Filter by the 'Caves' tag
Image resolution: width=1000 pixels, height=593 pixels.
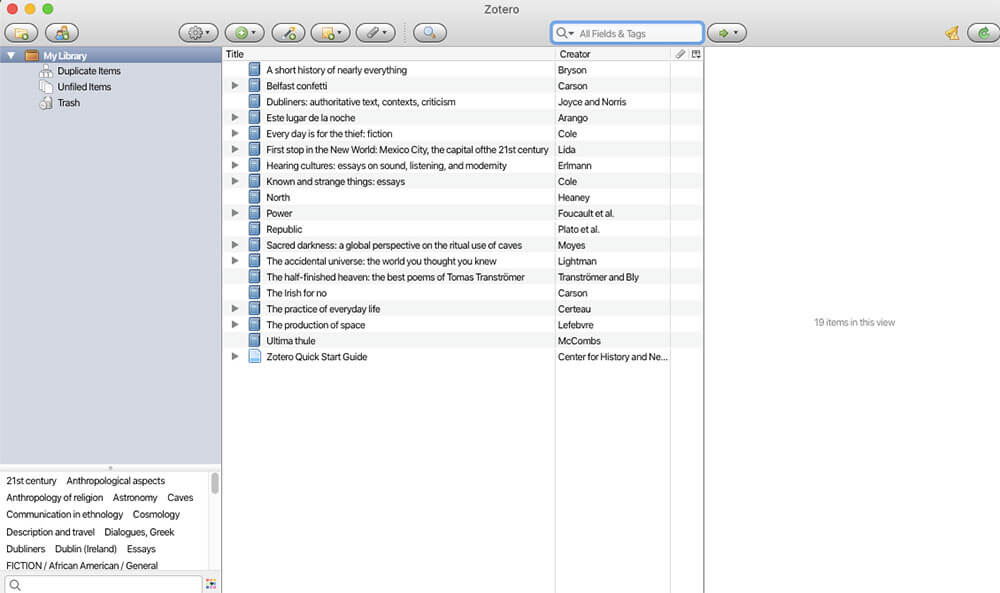point(180,497)
